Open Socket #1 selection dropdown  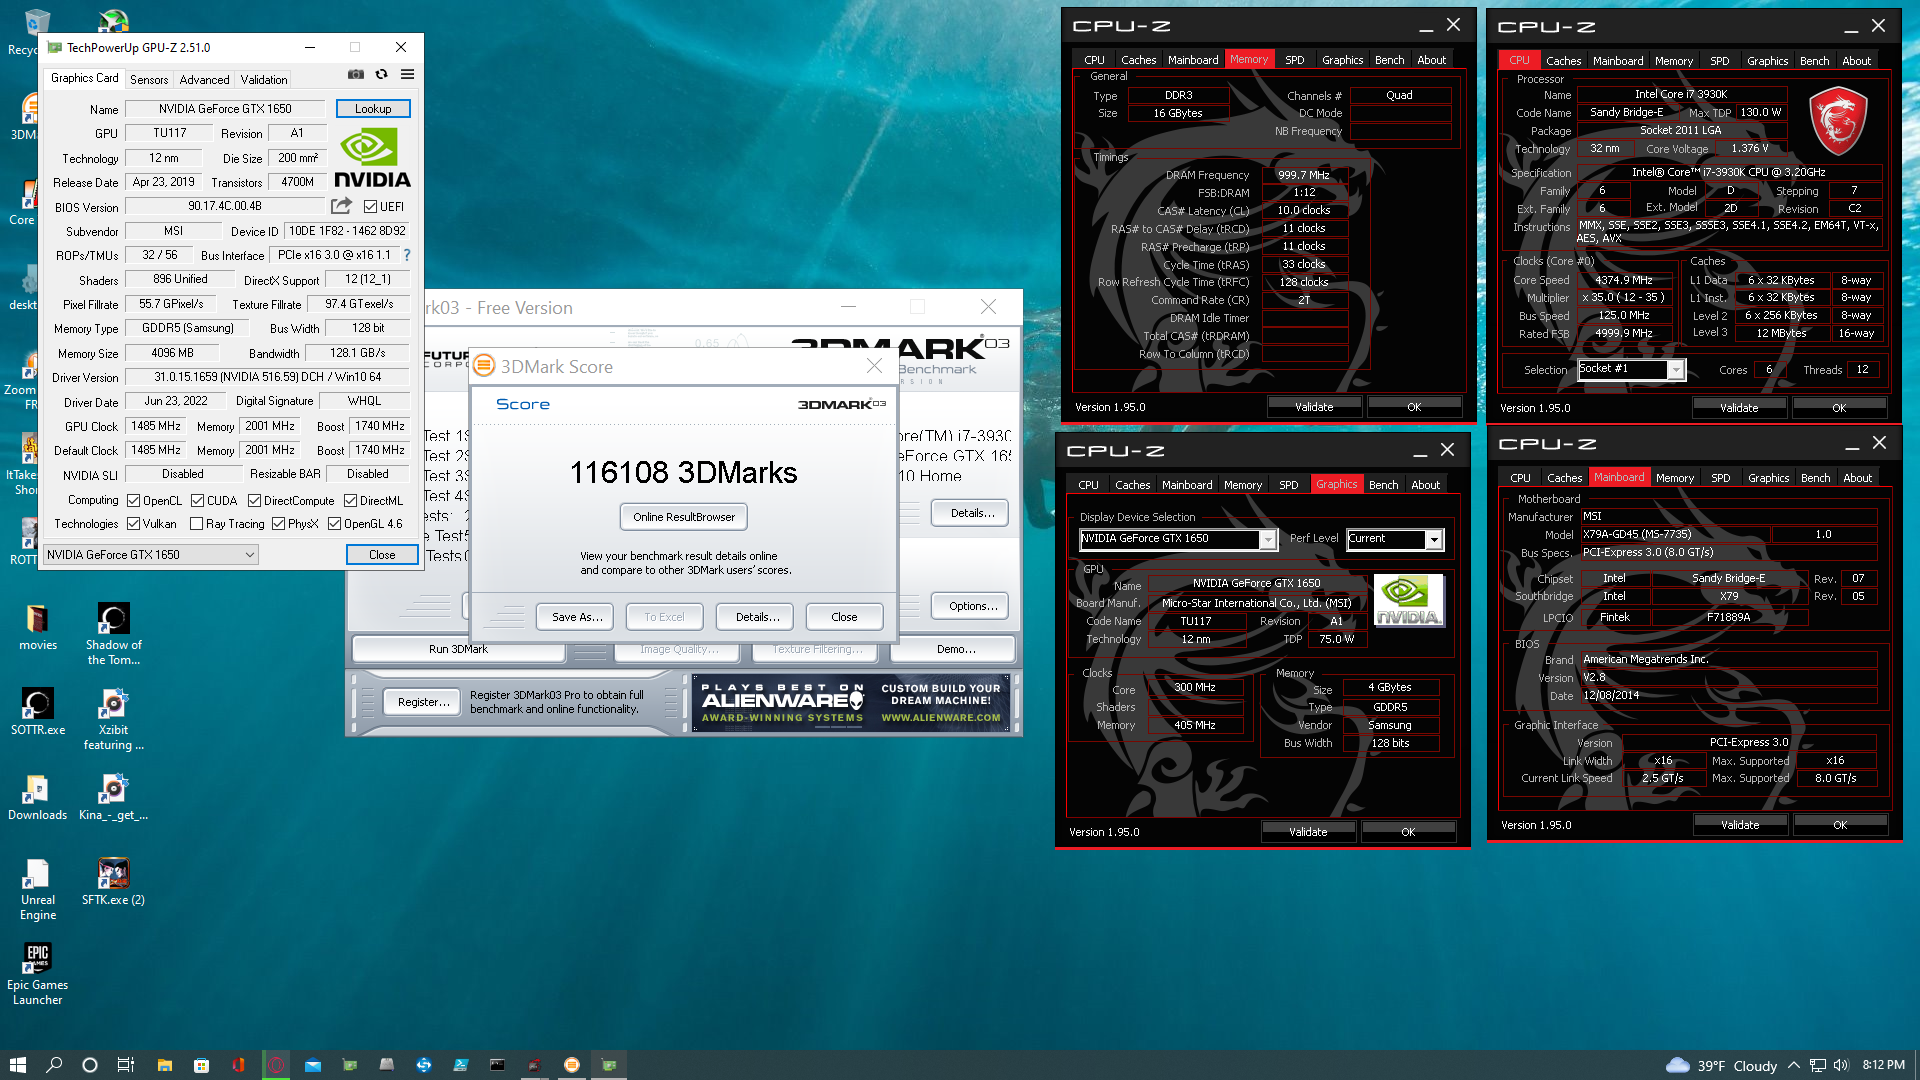click(1631, 370)
